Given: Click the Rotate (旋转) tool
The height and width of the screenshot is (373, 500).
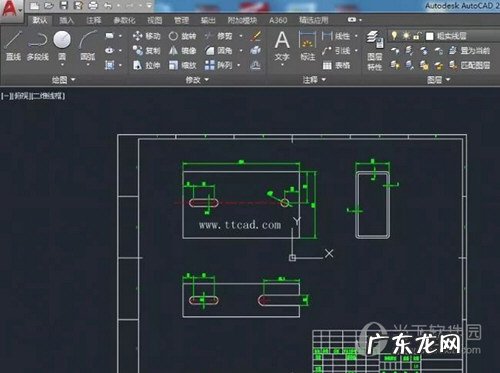Looking at the screenshot, I should pyautogui.click(x=182, y=36).
